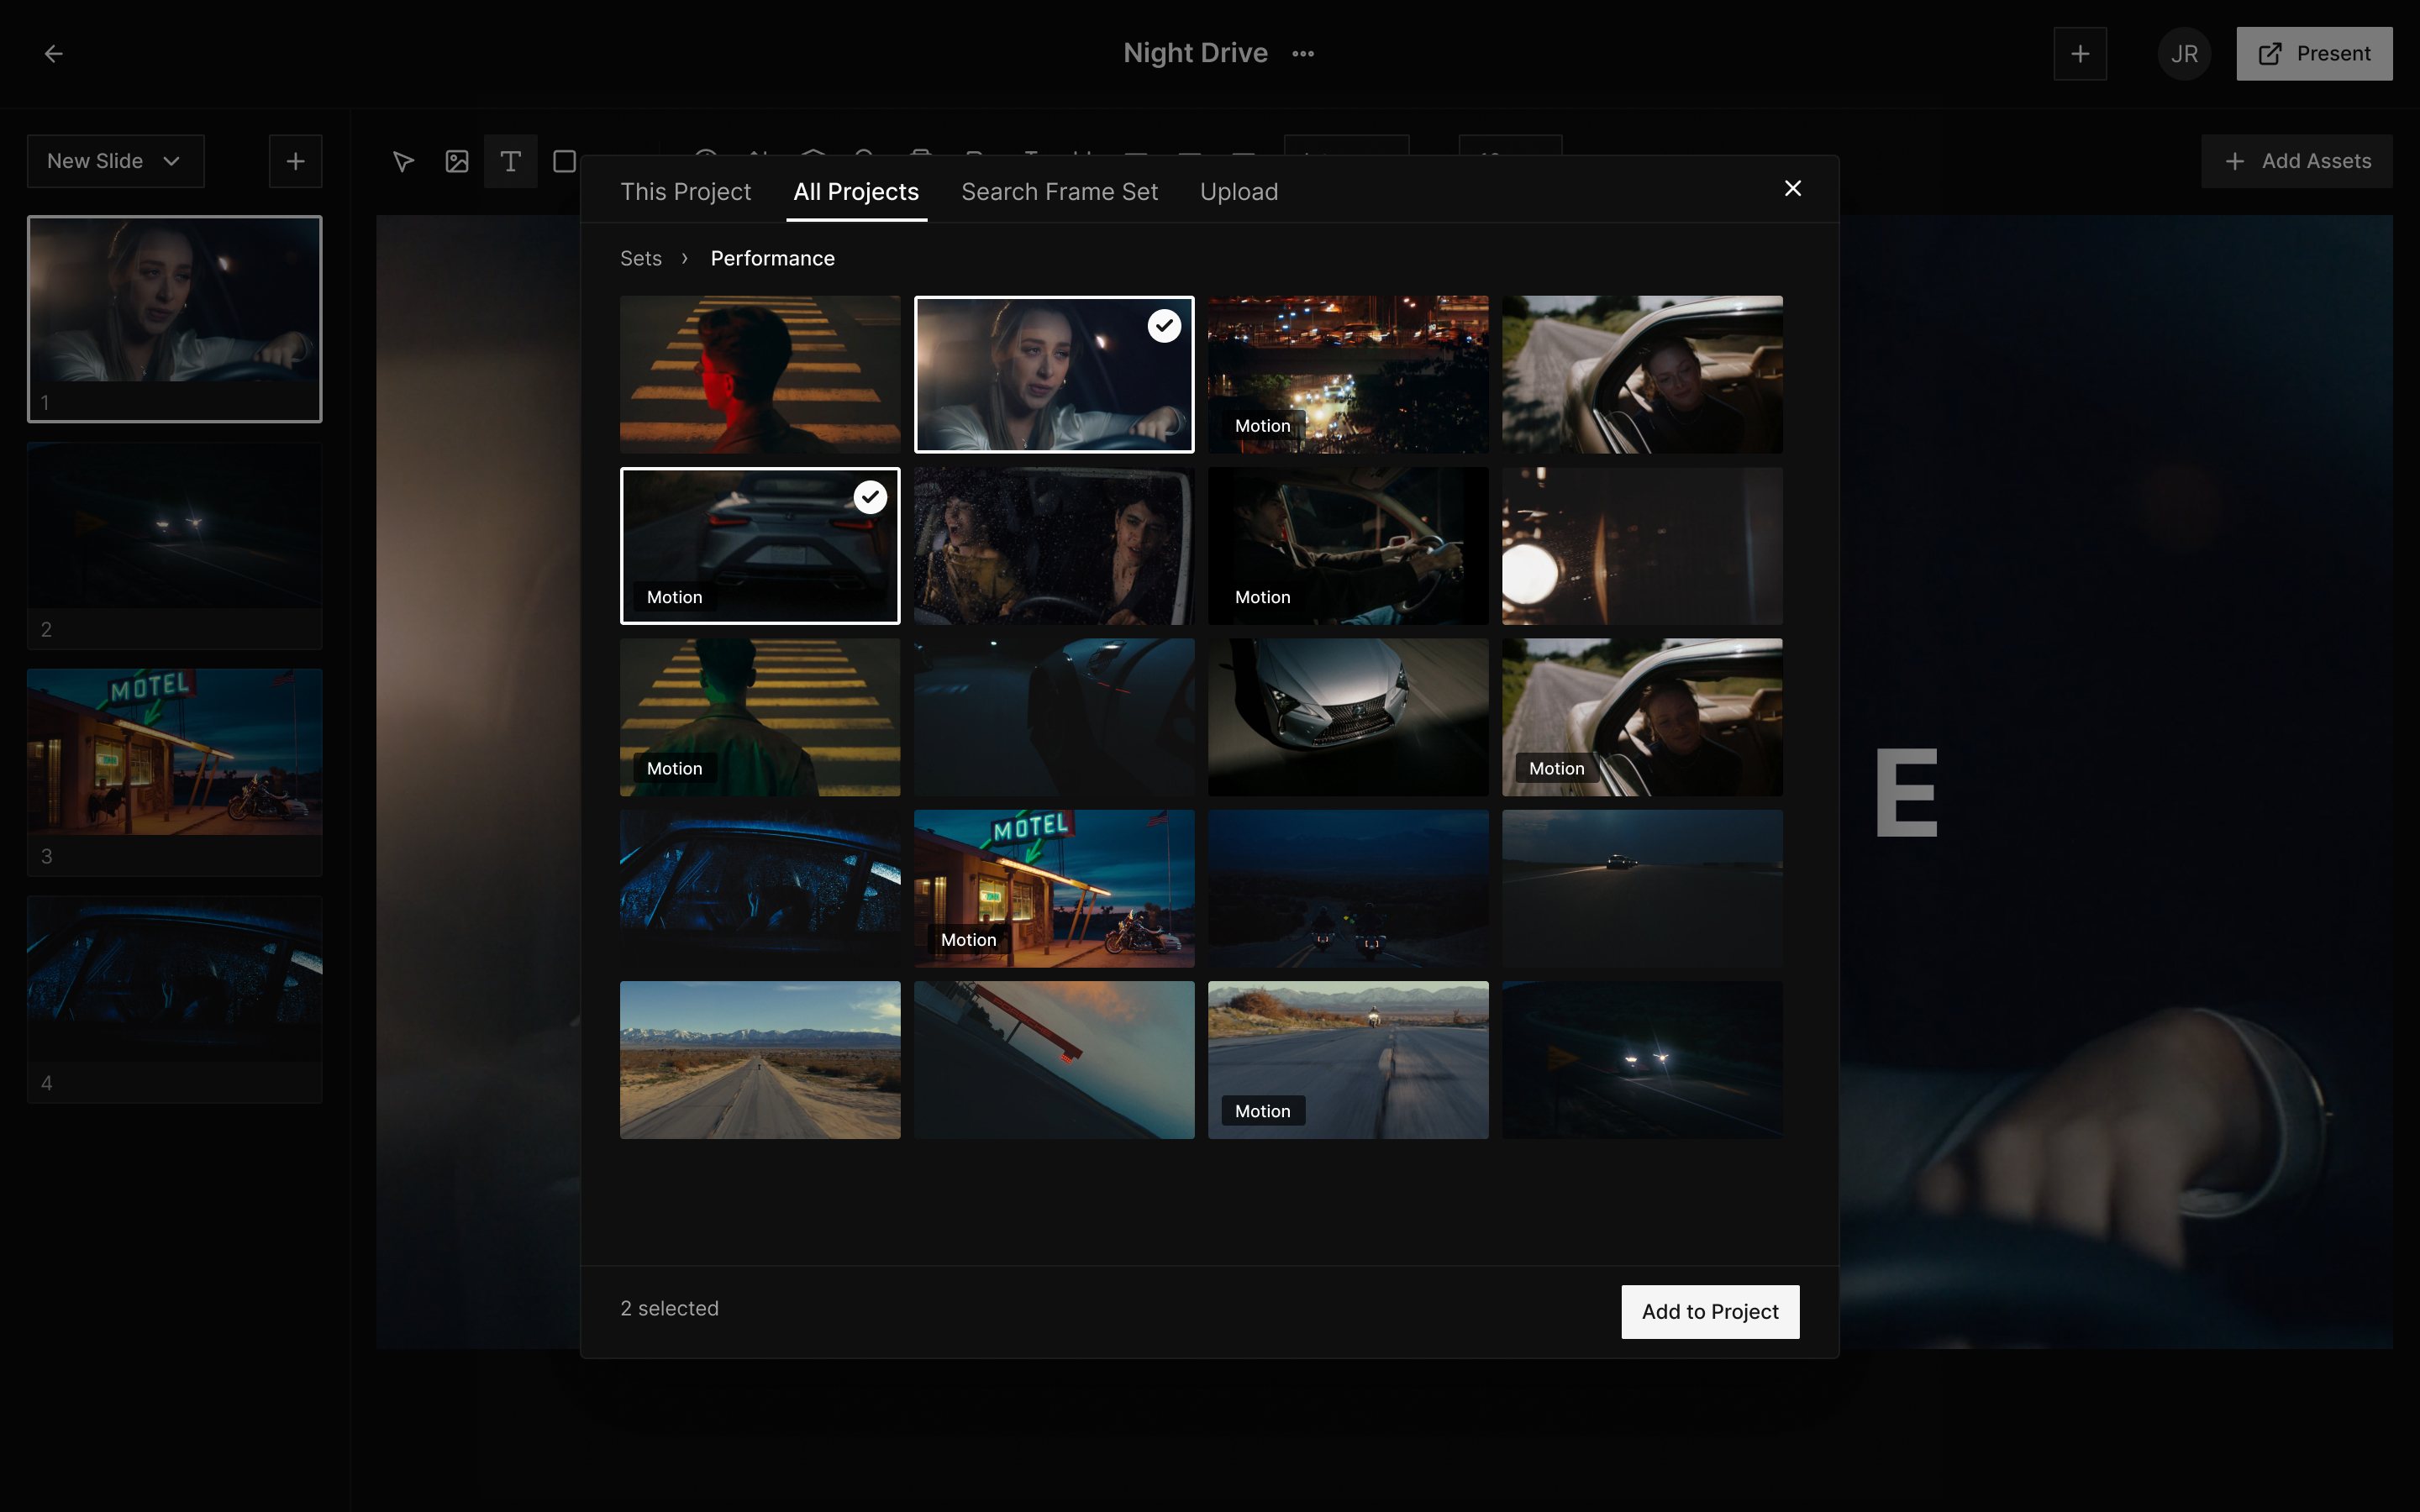The height and width of the screenshot is (1512, 2420).
Task: Click Add to Project
Action: pos(1710,1311)
